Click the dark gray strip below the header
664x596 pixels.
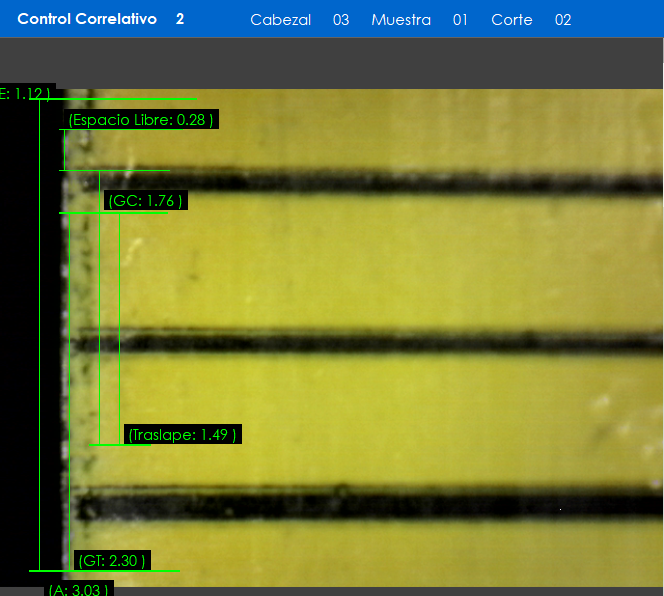click(332, 62)
